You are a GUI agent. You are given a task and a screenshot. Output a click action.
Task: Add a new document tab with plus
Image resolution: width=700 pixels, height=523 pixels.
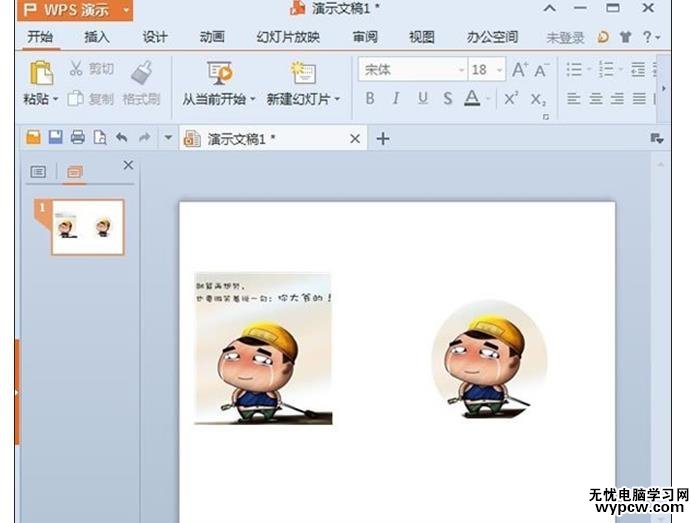[383, 139]
